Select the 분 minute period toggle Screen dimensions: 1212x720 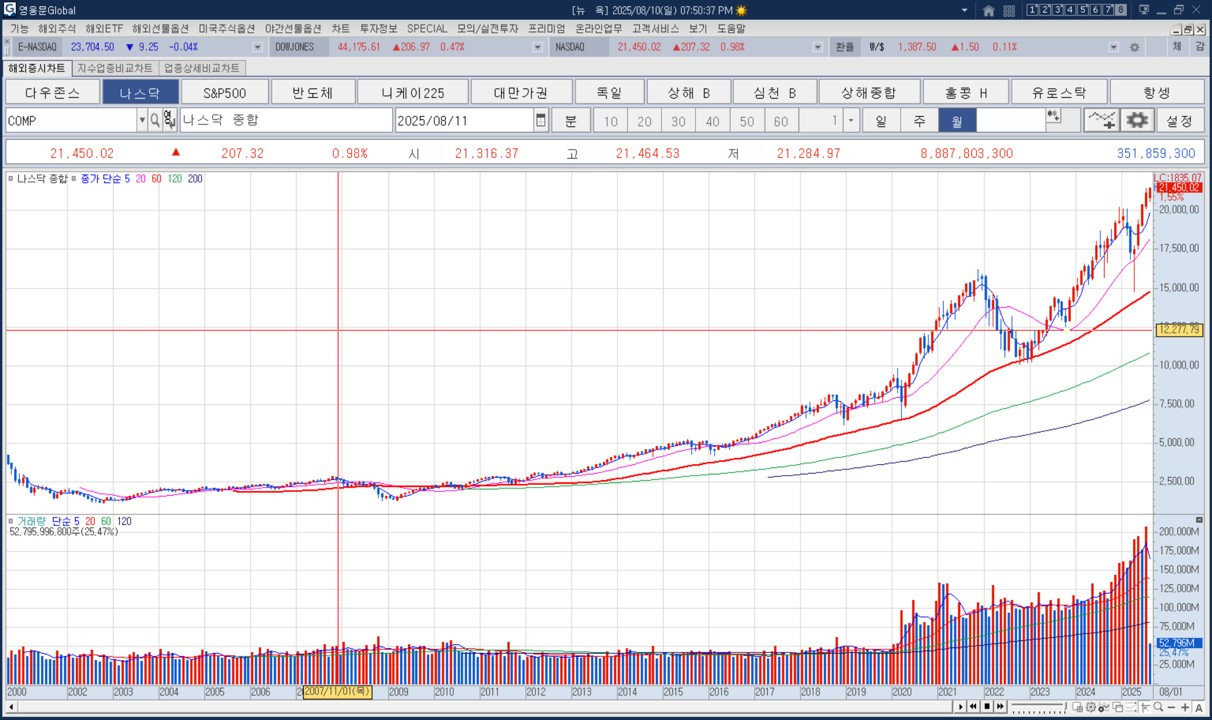[x=570, y=120]
